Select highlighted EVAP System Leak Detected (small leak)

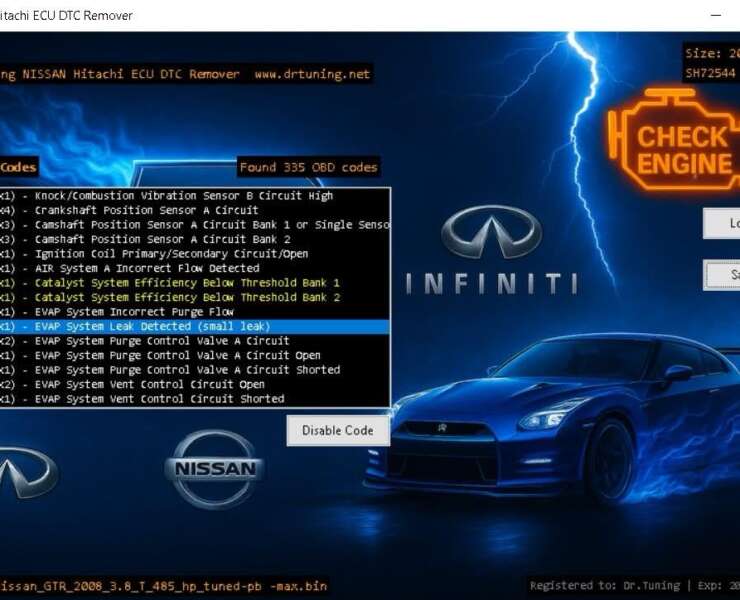click(x=195, y=327)
